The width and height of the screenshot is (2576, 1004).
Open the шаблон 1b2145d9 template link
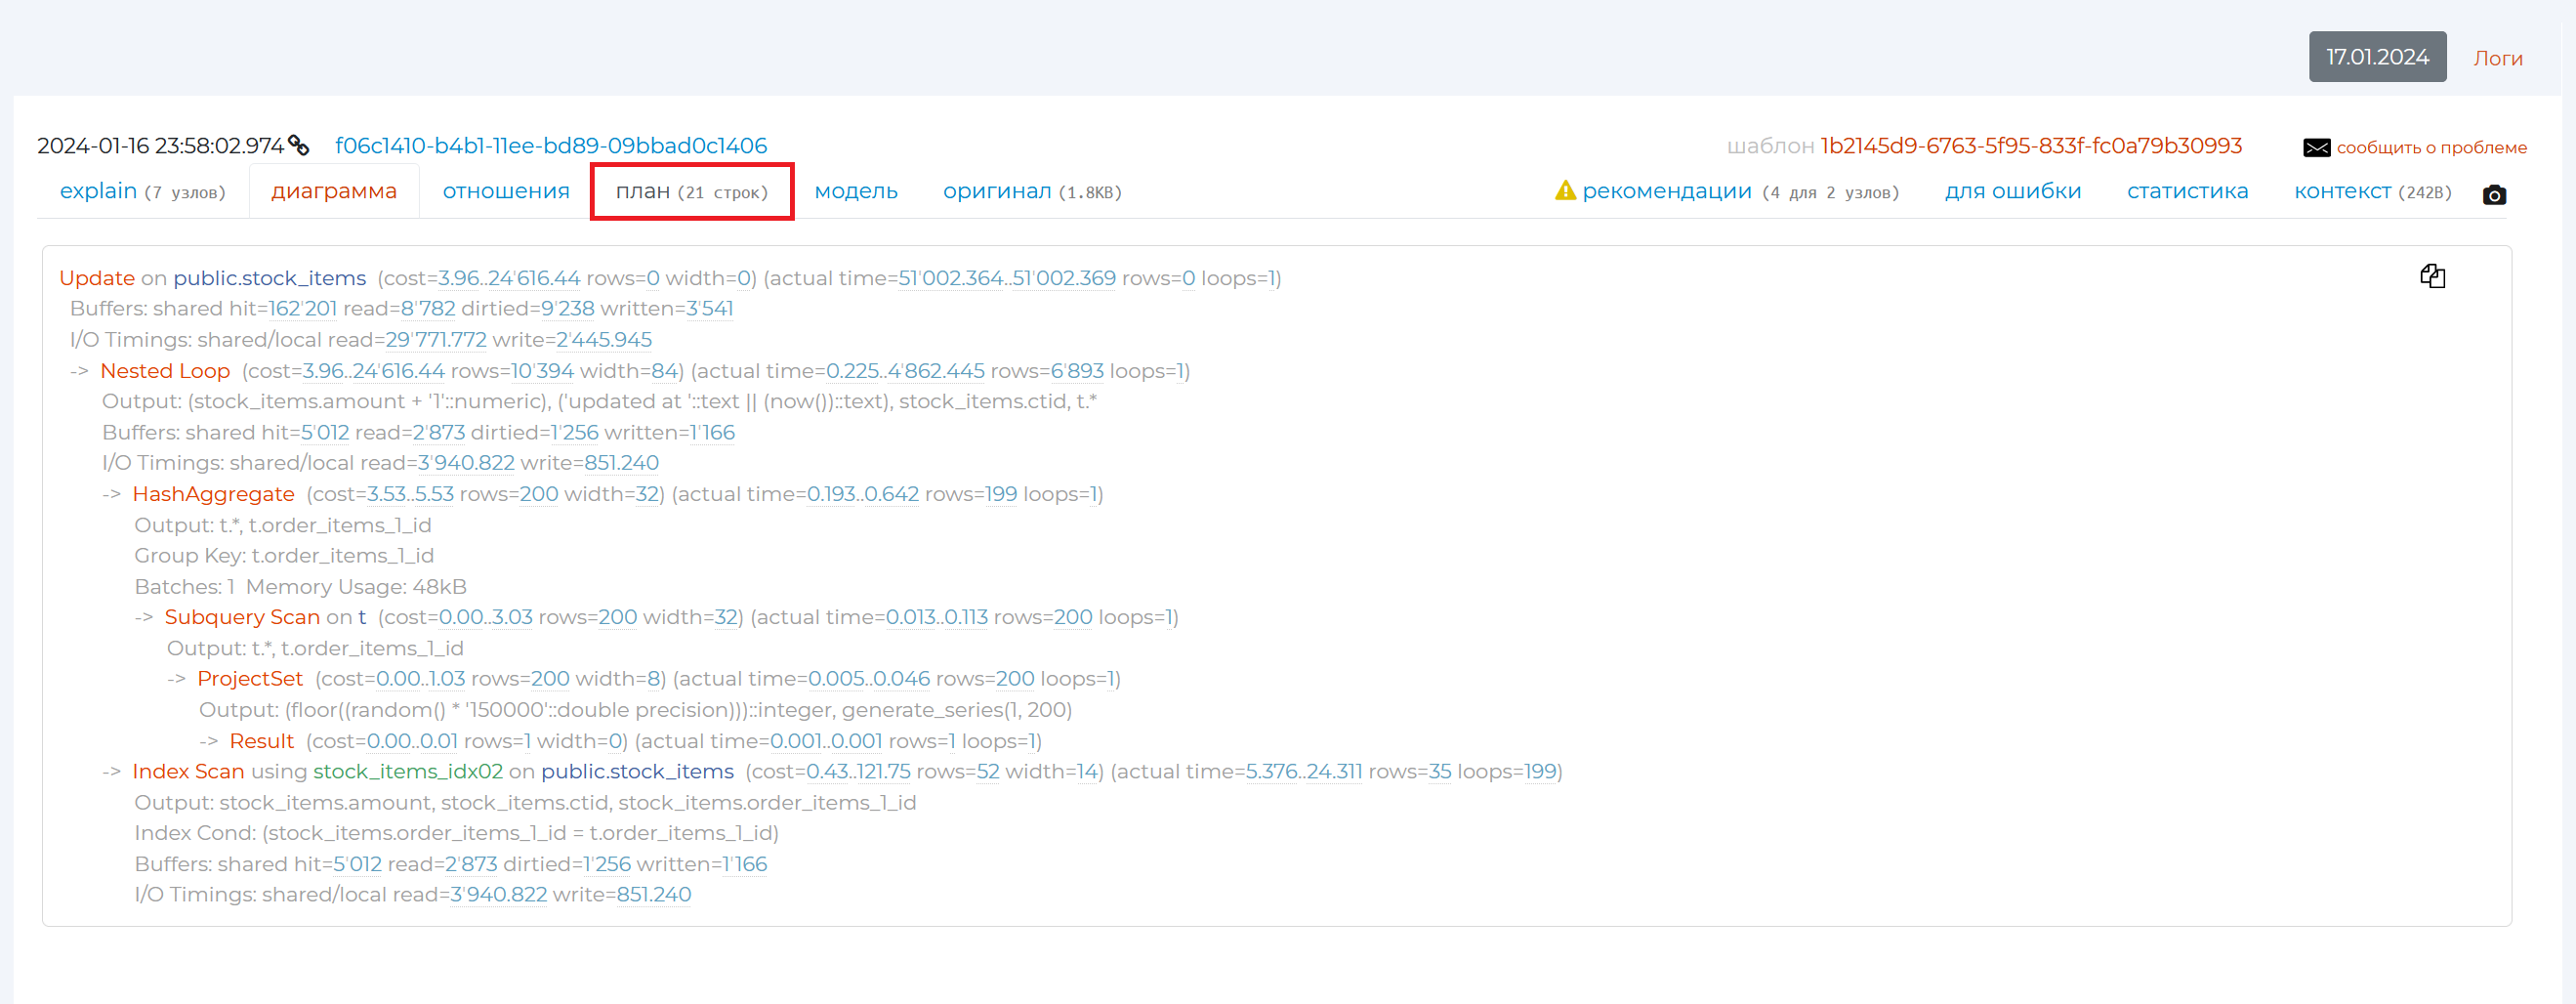pos(2031,146)
